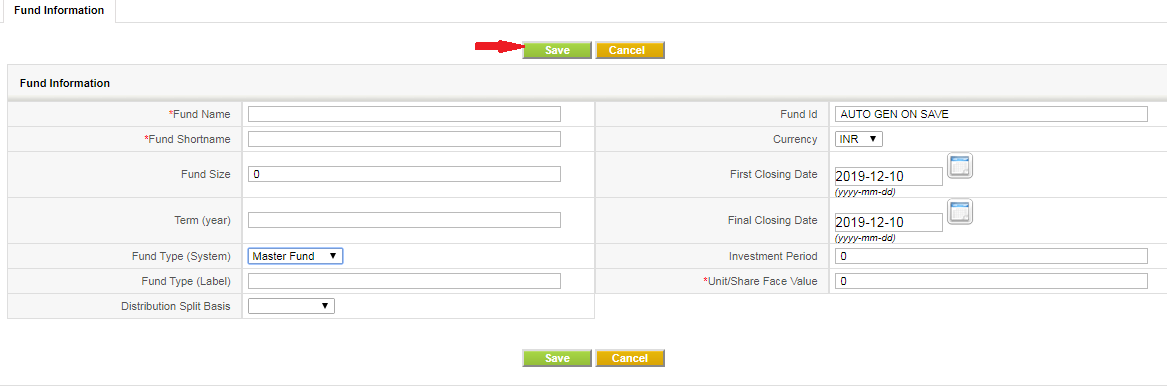Click the top green Save button
Viewport: 1167px width, 389px height.
tap(557, 51)
